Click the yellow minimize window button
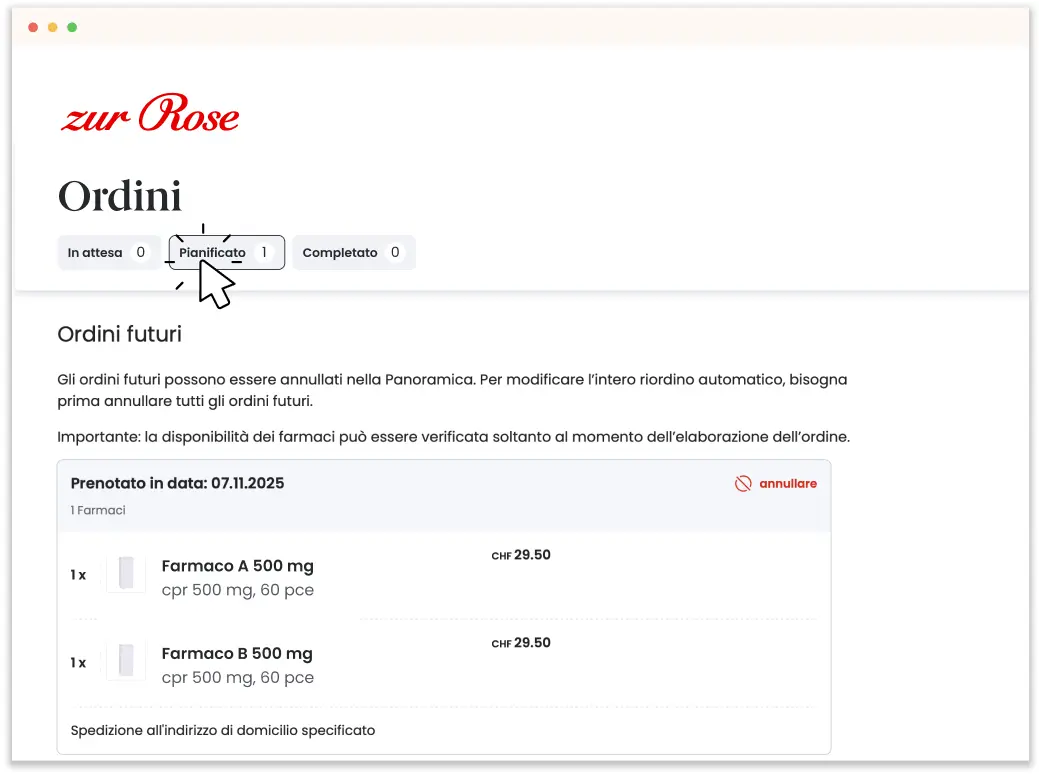 pos(52,27)
